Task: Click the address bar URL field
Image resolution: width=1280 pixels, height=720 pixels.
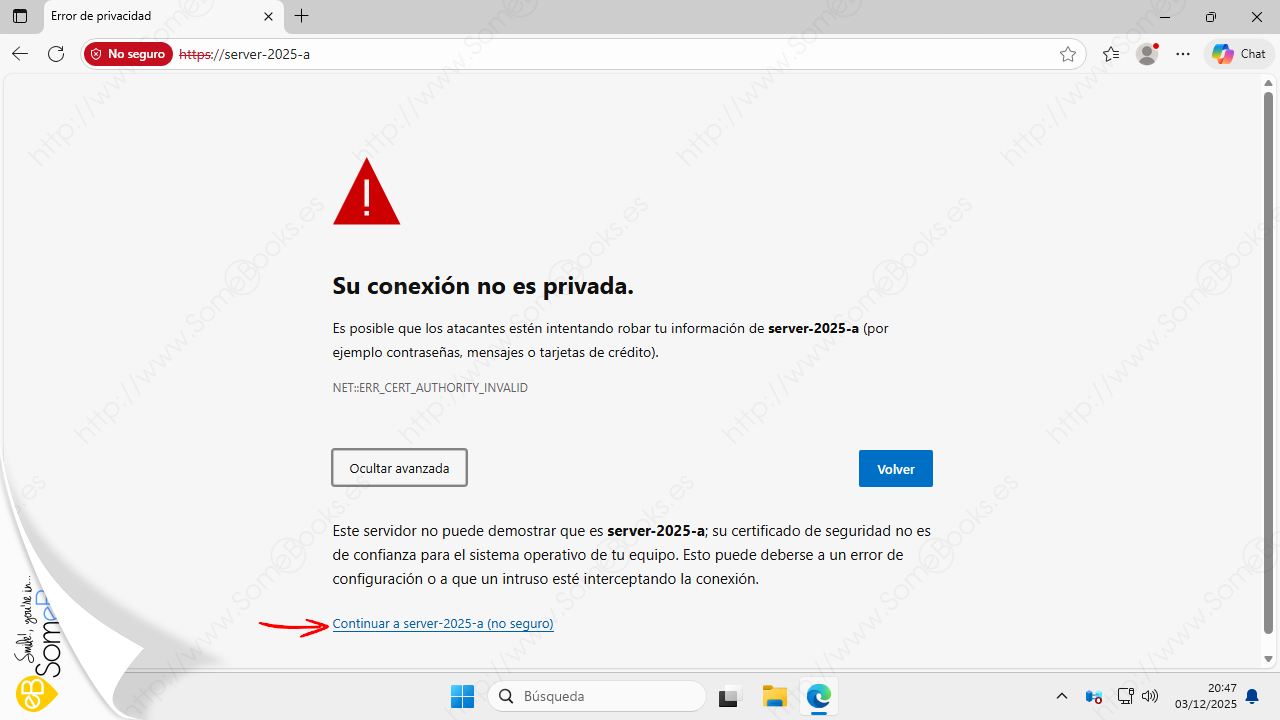Action: [x=600, y=54]
